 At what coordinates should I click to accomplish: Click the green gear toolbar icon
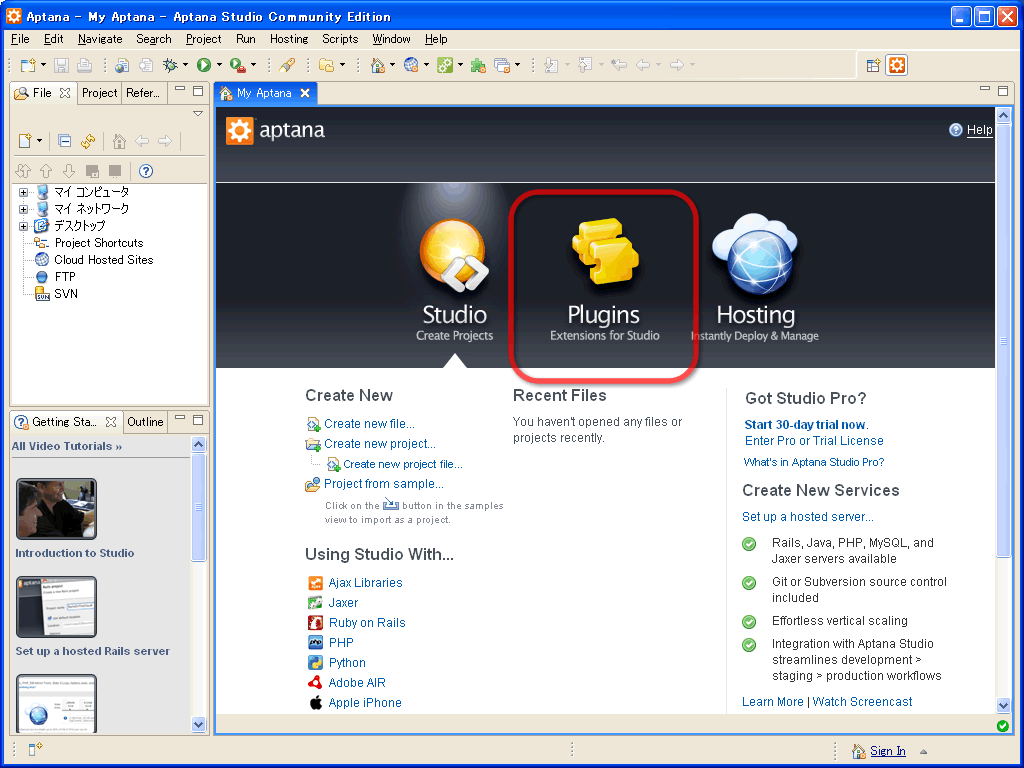[x=445, y=65]
